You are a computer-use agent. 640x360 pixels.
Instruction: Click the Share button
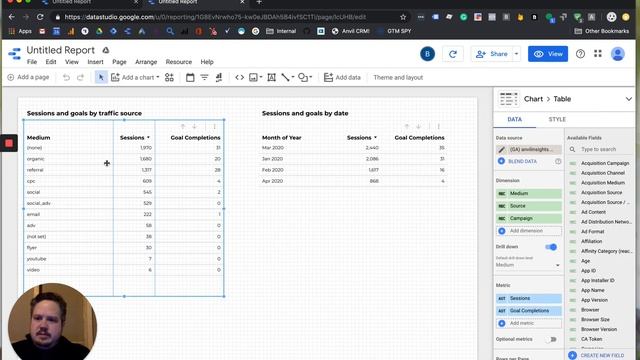[x=492, y=54]
